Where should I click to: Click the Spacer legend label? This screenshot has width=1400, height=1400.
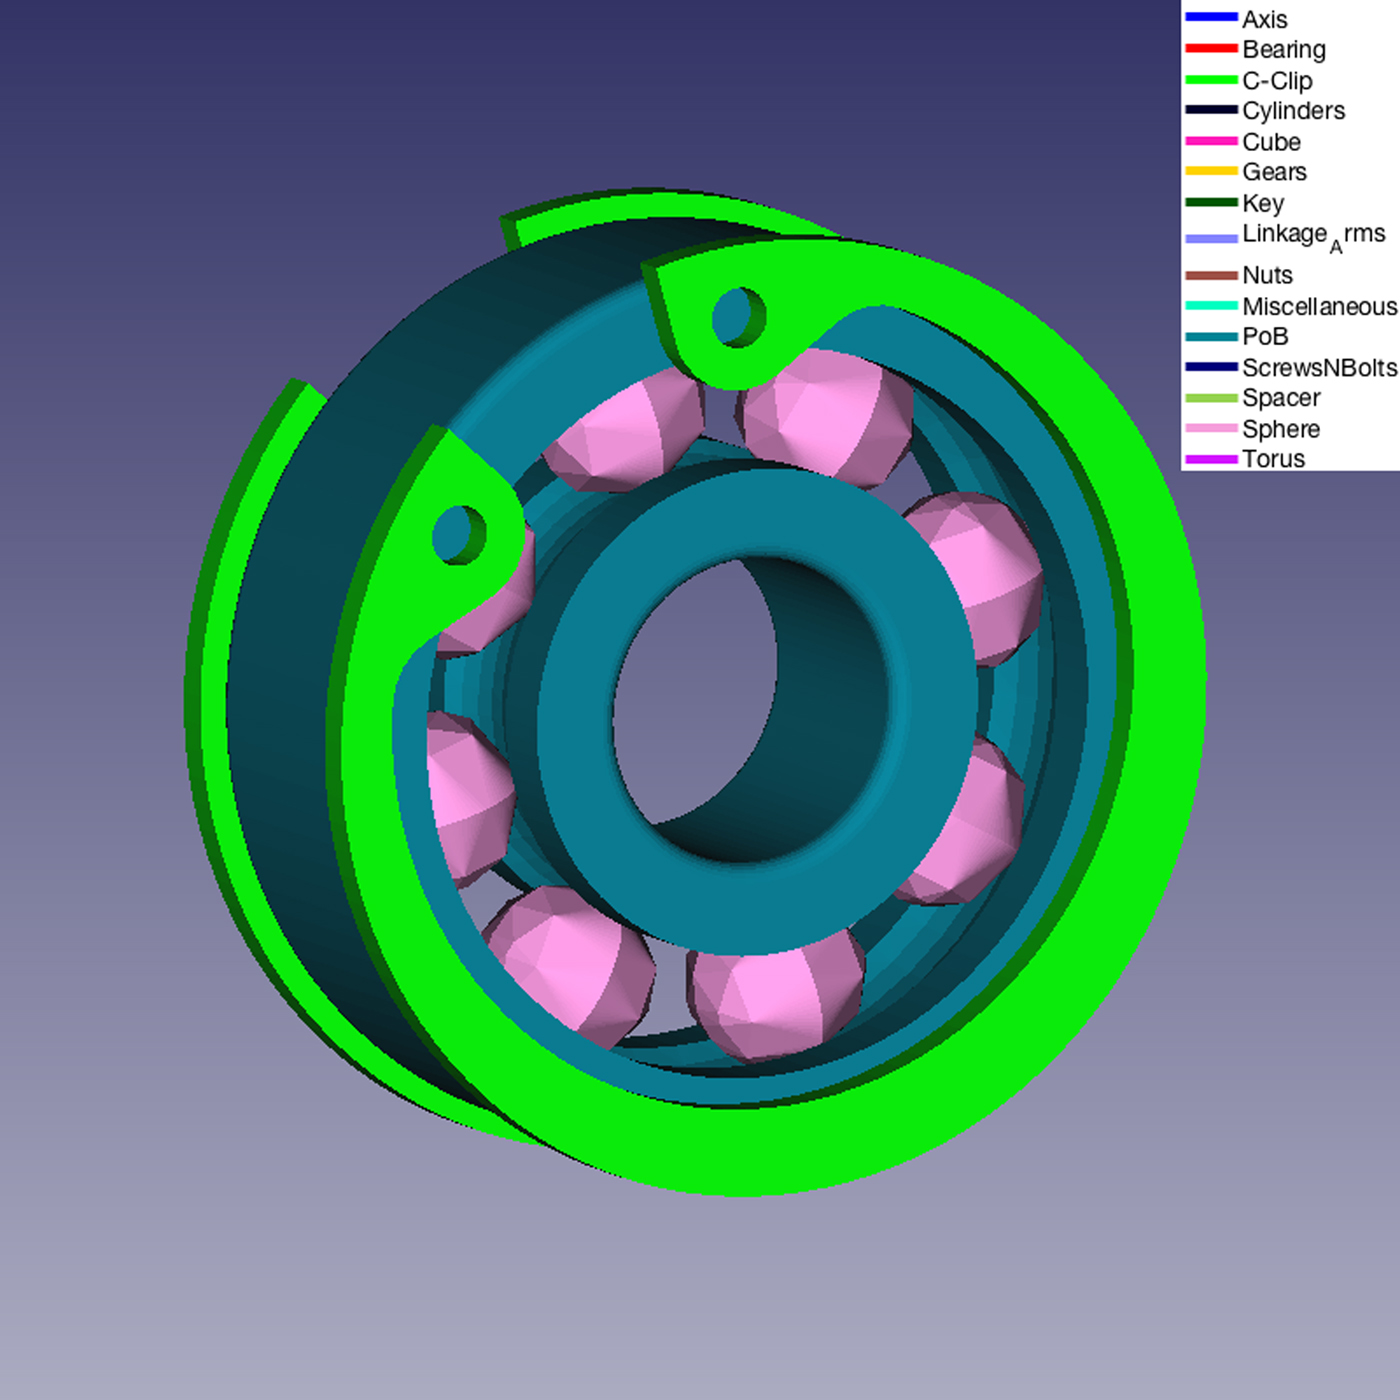click(1281, 398)
